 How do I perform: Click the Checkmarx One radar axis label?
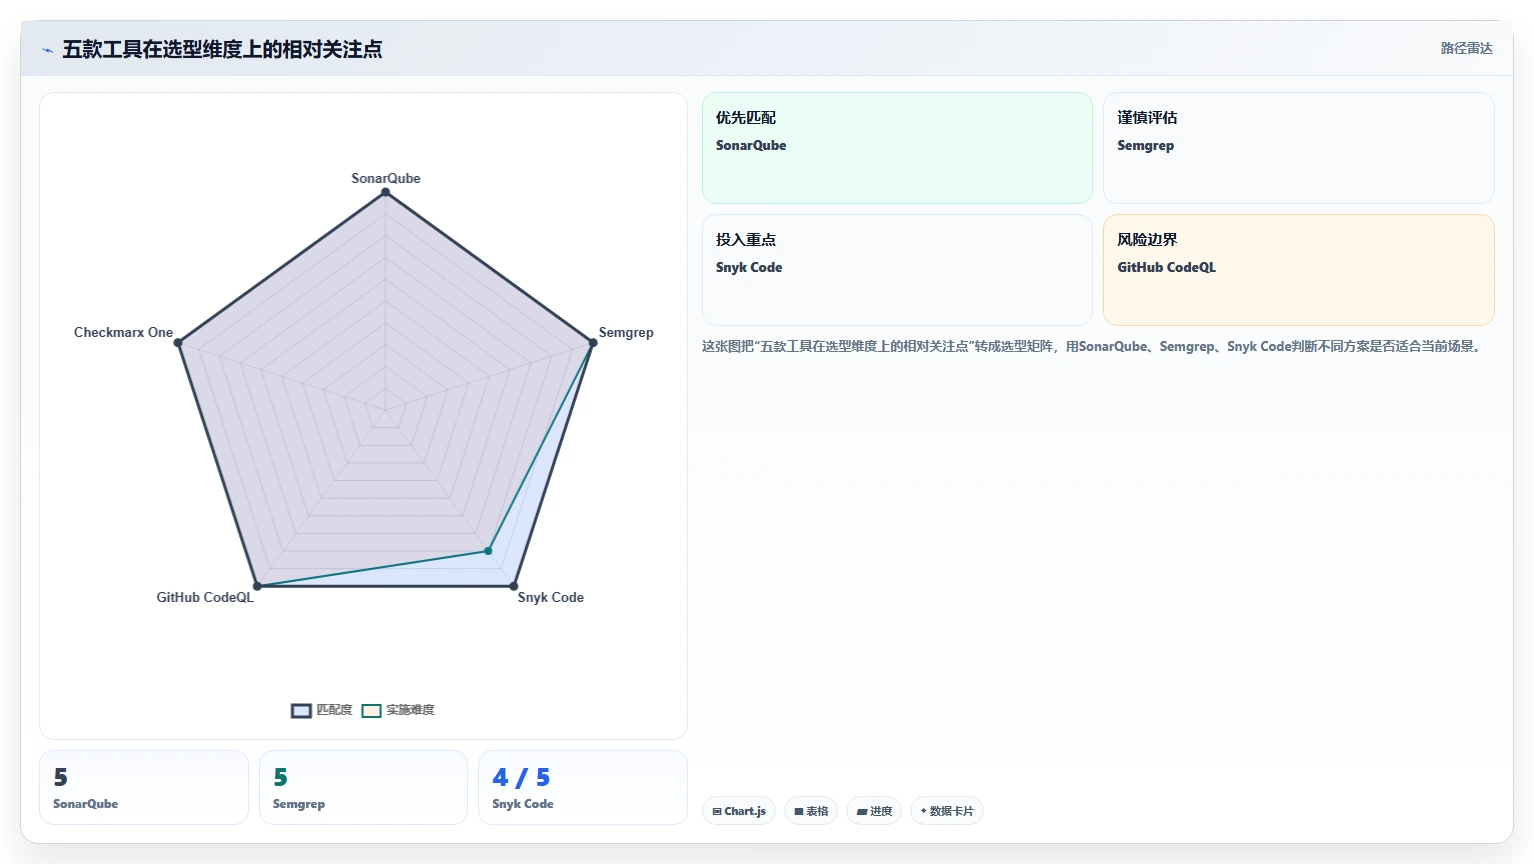[123, 332]
